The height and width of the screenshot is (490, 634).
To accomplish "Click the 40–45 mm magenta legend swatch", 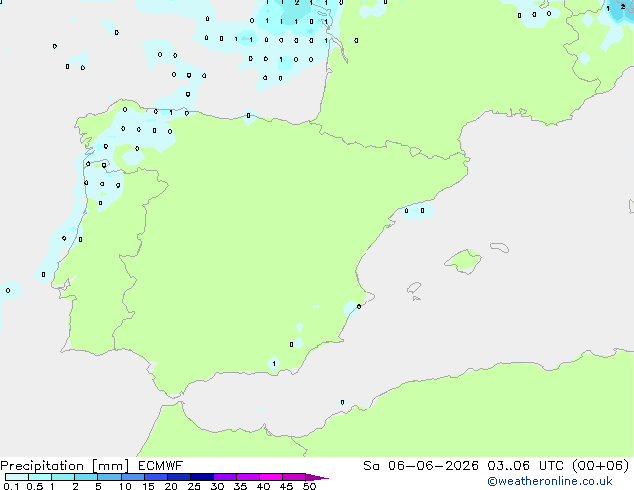I will tap(271, 477).
